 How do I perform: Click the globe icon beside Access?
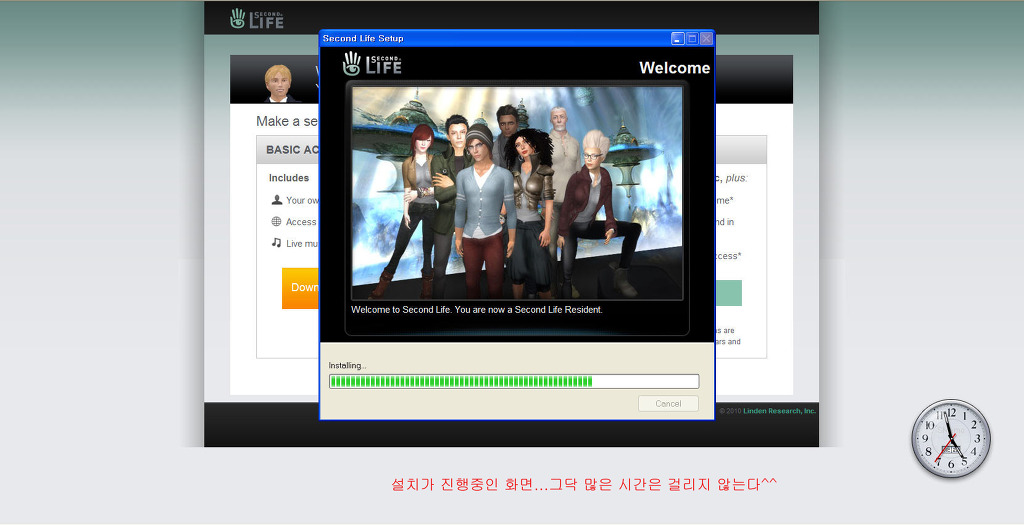click(277, 222)
